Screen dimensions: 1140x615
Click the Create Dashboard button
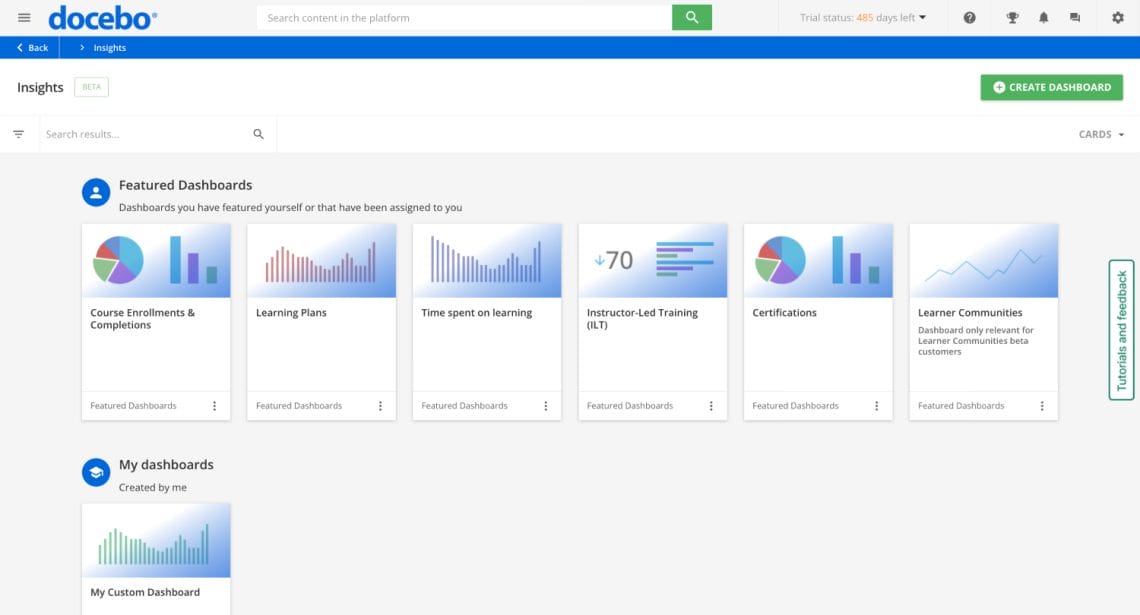click(1051, 87)
